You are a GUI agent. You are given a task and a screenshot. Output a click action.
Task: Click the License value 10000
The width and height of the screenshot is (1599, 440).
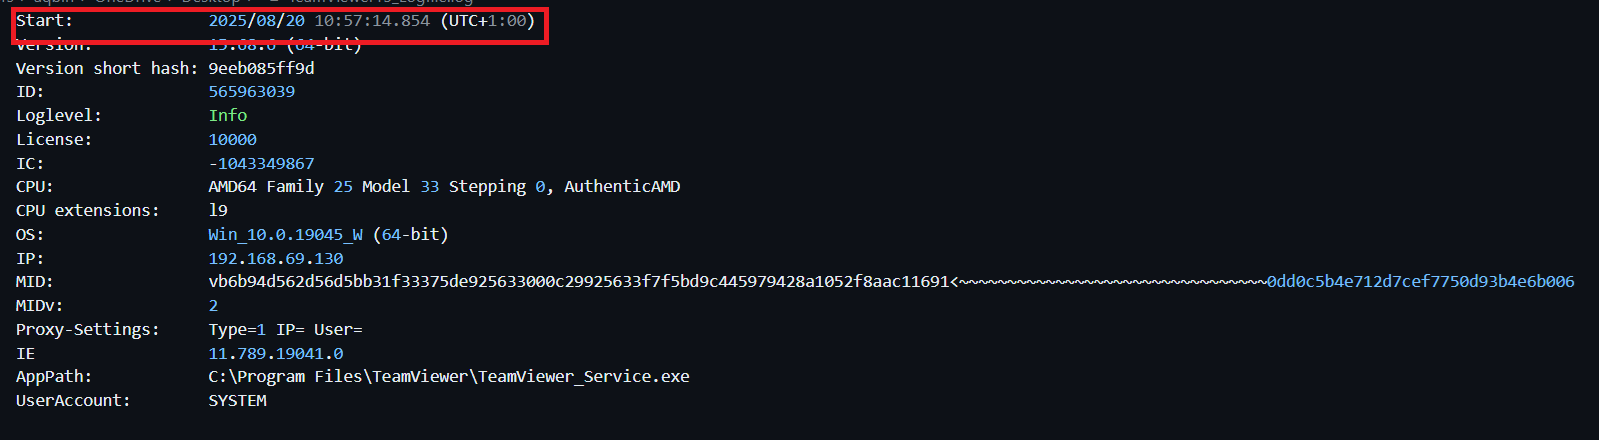click(232, 140)
